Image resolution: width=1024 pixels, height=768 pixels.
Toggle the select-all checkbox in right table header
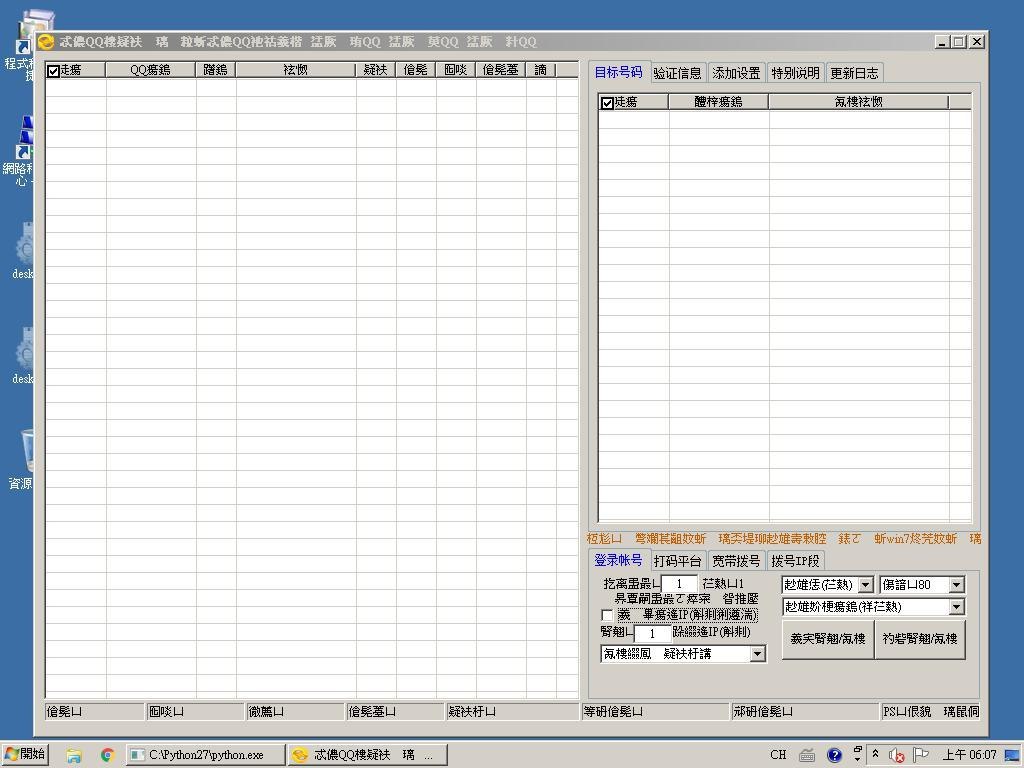[x=607, y=103]
